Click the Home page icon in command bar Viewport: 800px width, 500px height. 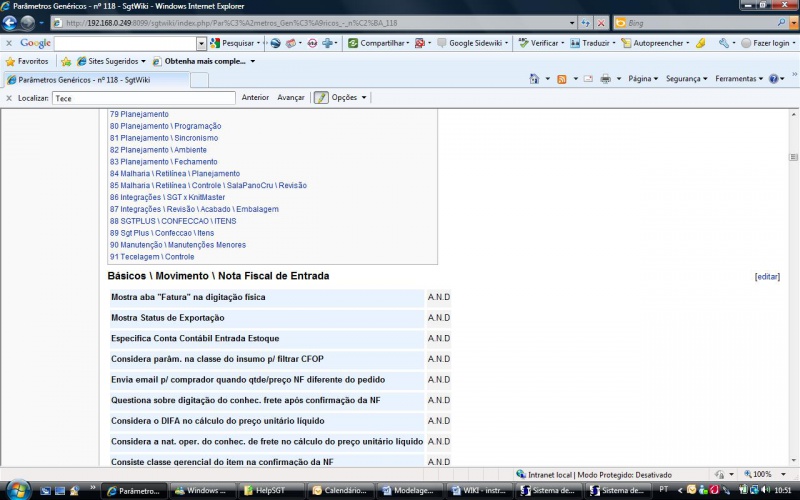[x=534, y=79]
